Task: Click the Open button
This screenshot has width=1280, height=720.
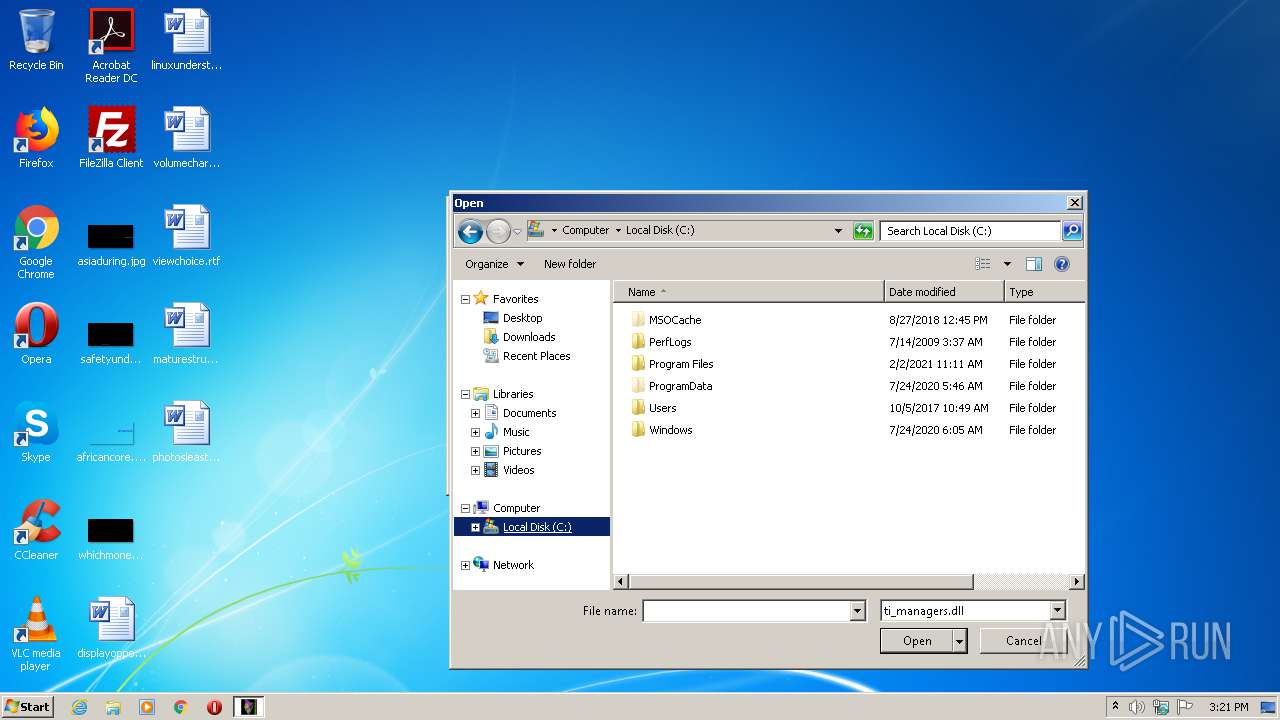Action: pyautogui.click(x=917, y=641)
